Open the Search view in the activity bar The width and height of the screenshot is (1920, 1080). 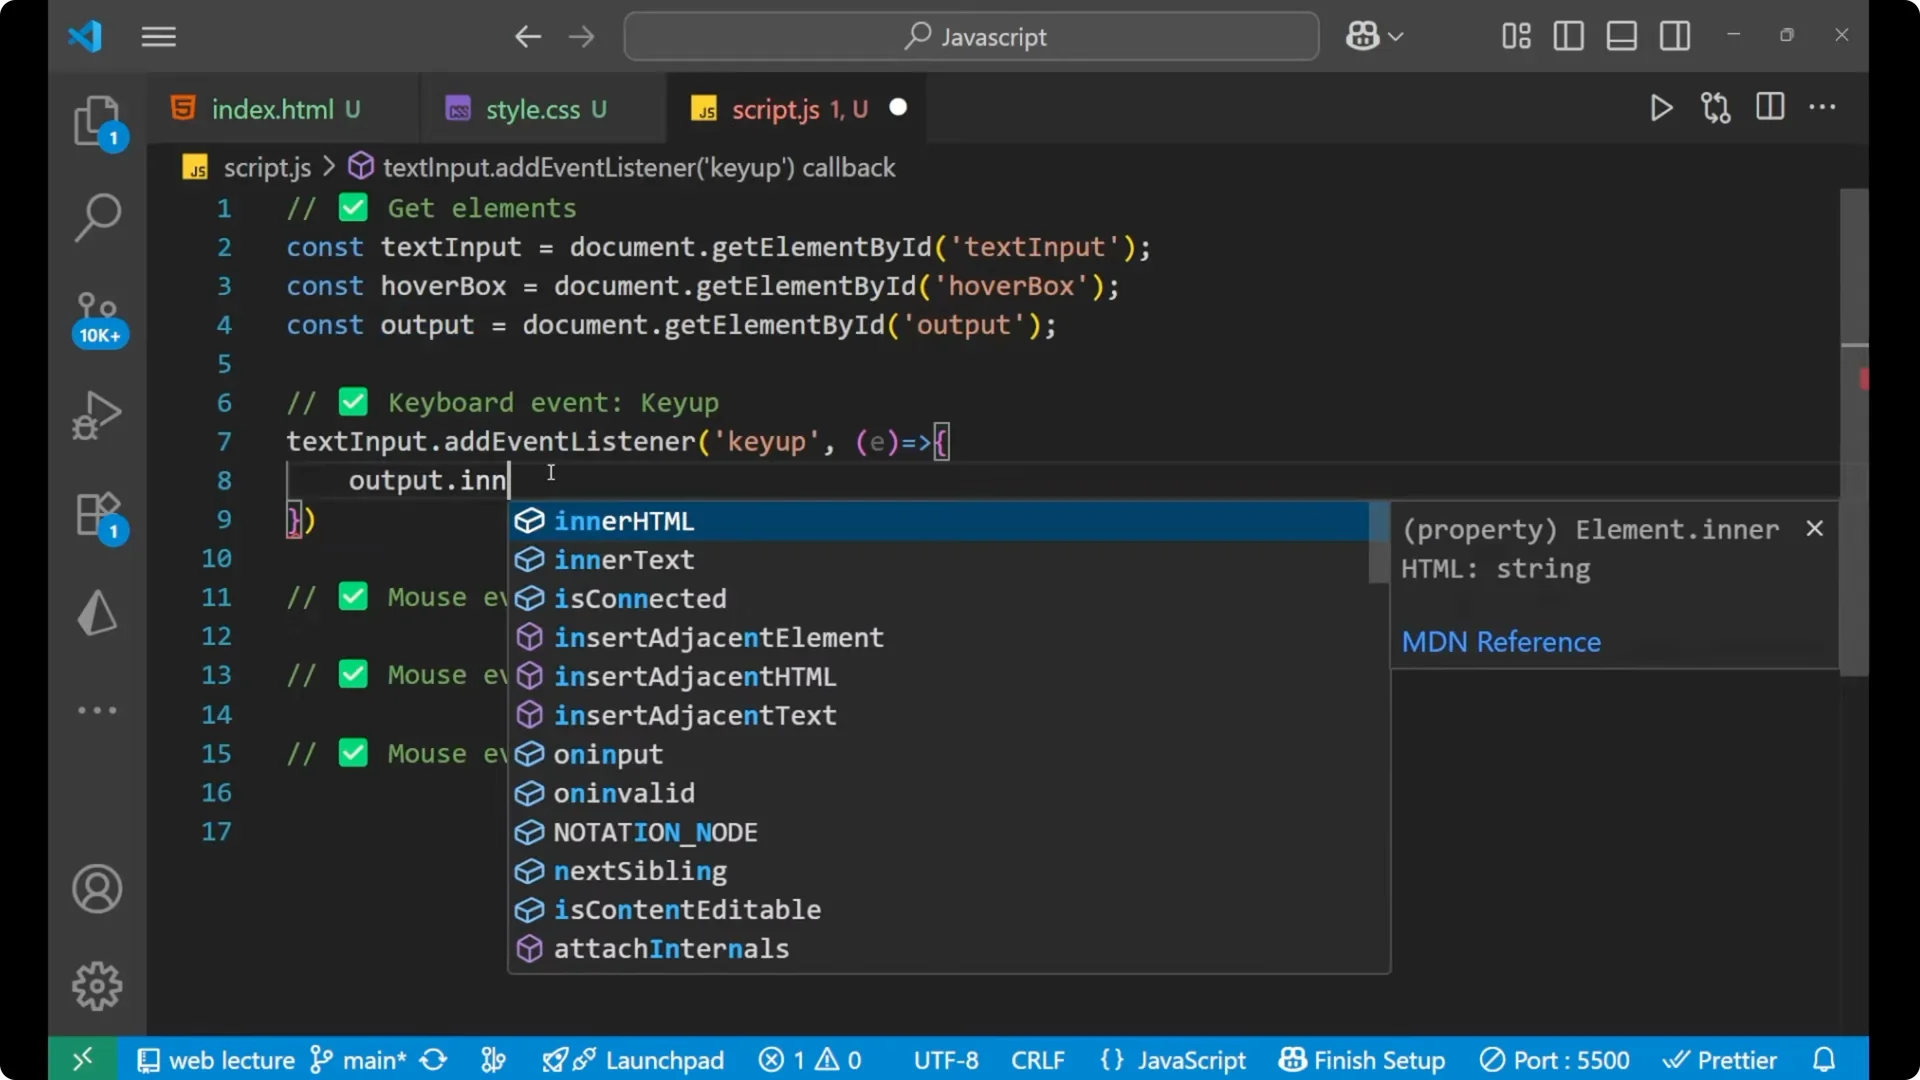tap(97, 215)
